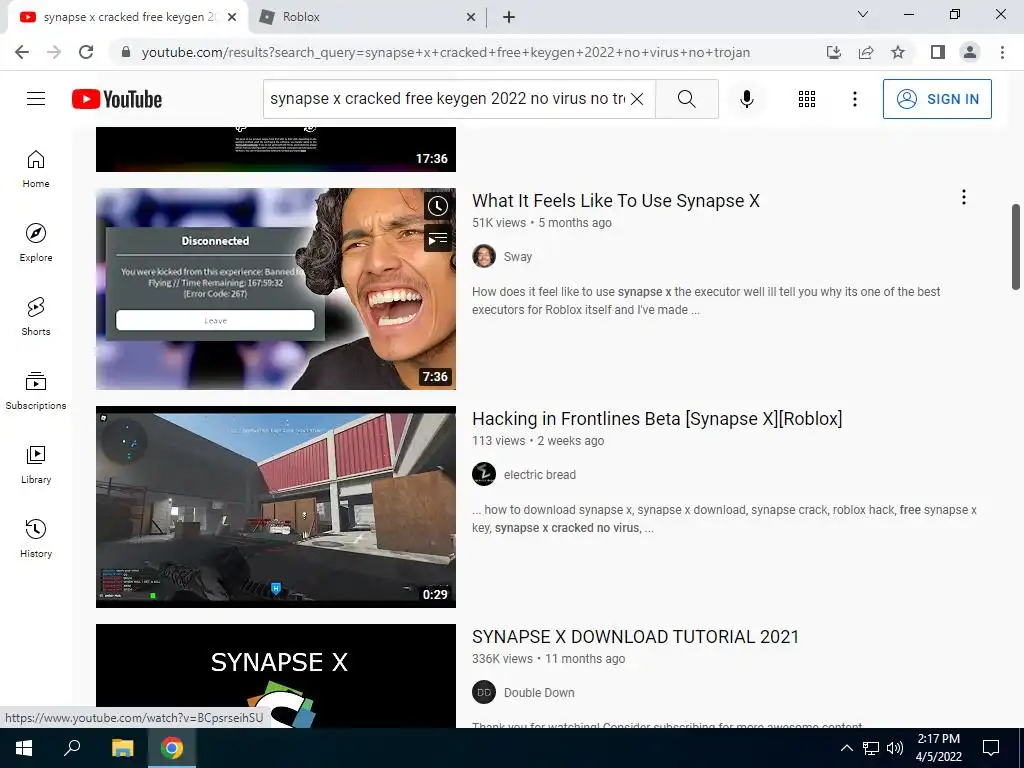
Task: Open Double Down channel name
Action: pyautogui.click(x=539, y=693)
